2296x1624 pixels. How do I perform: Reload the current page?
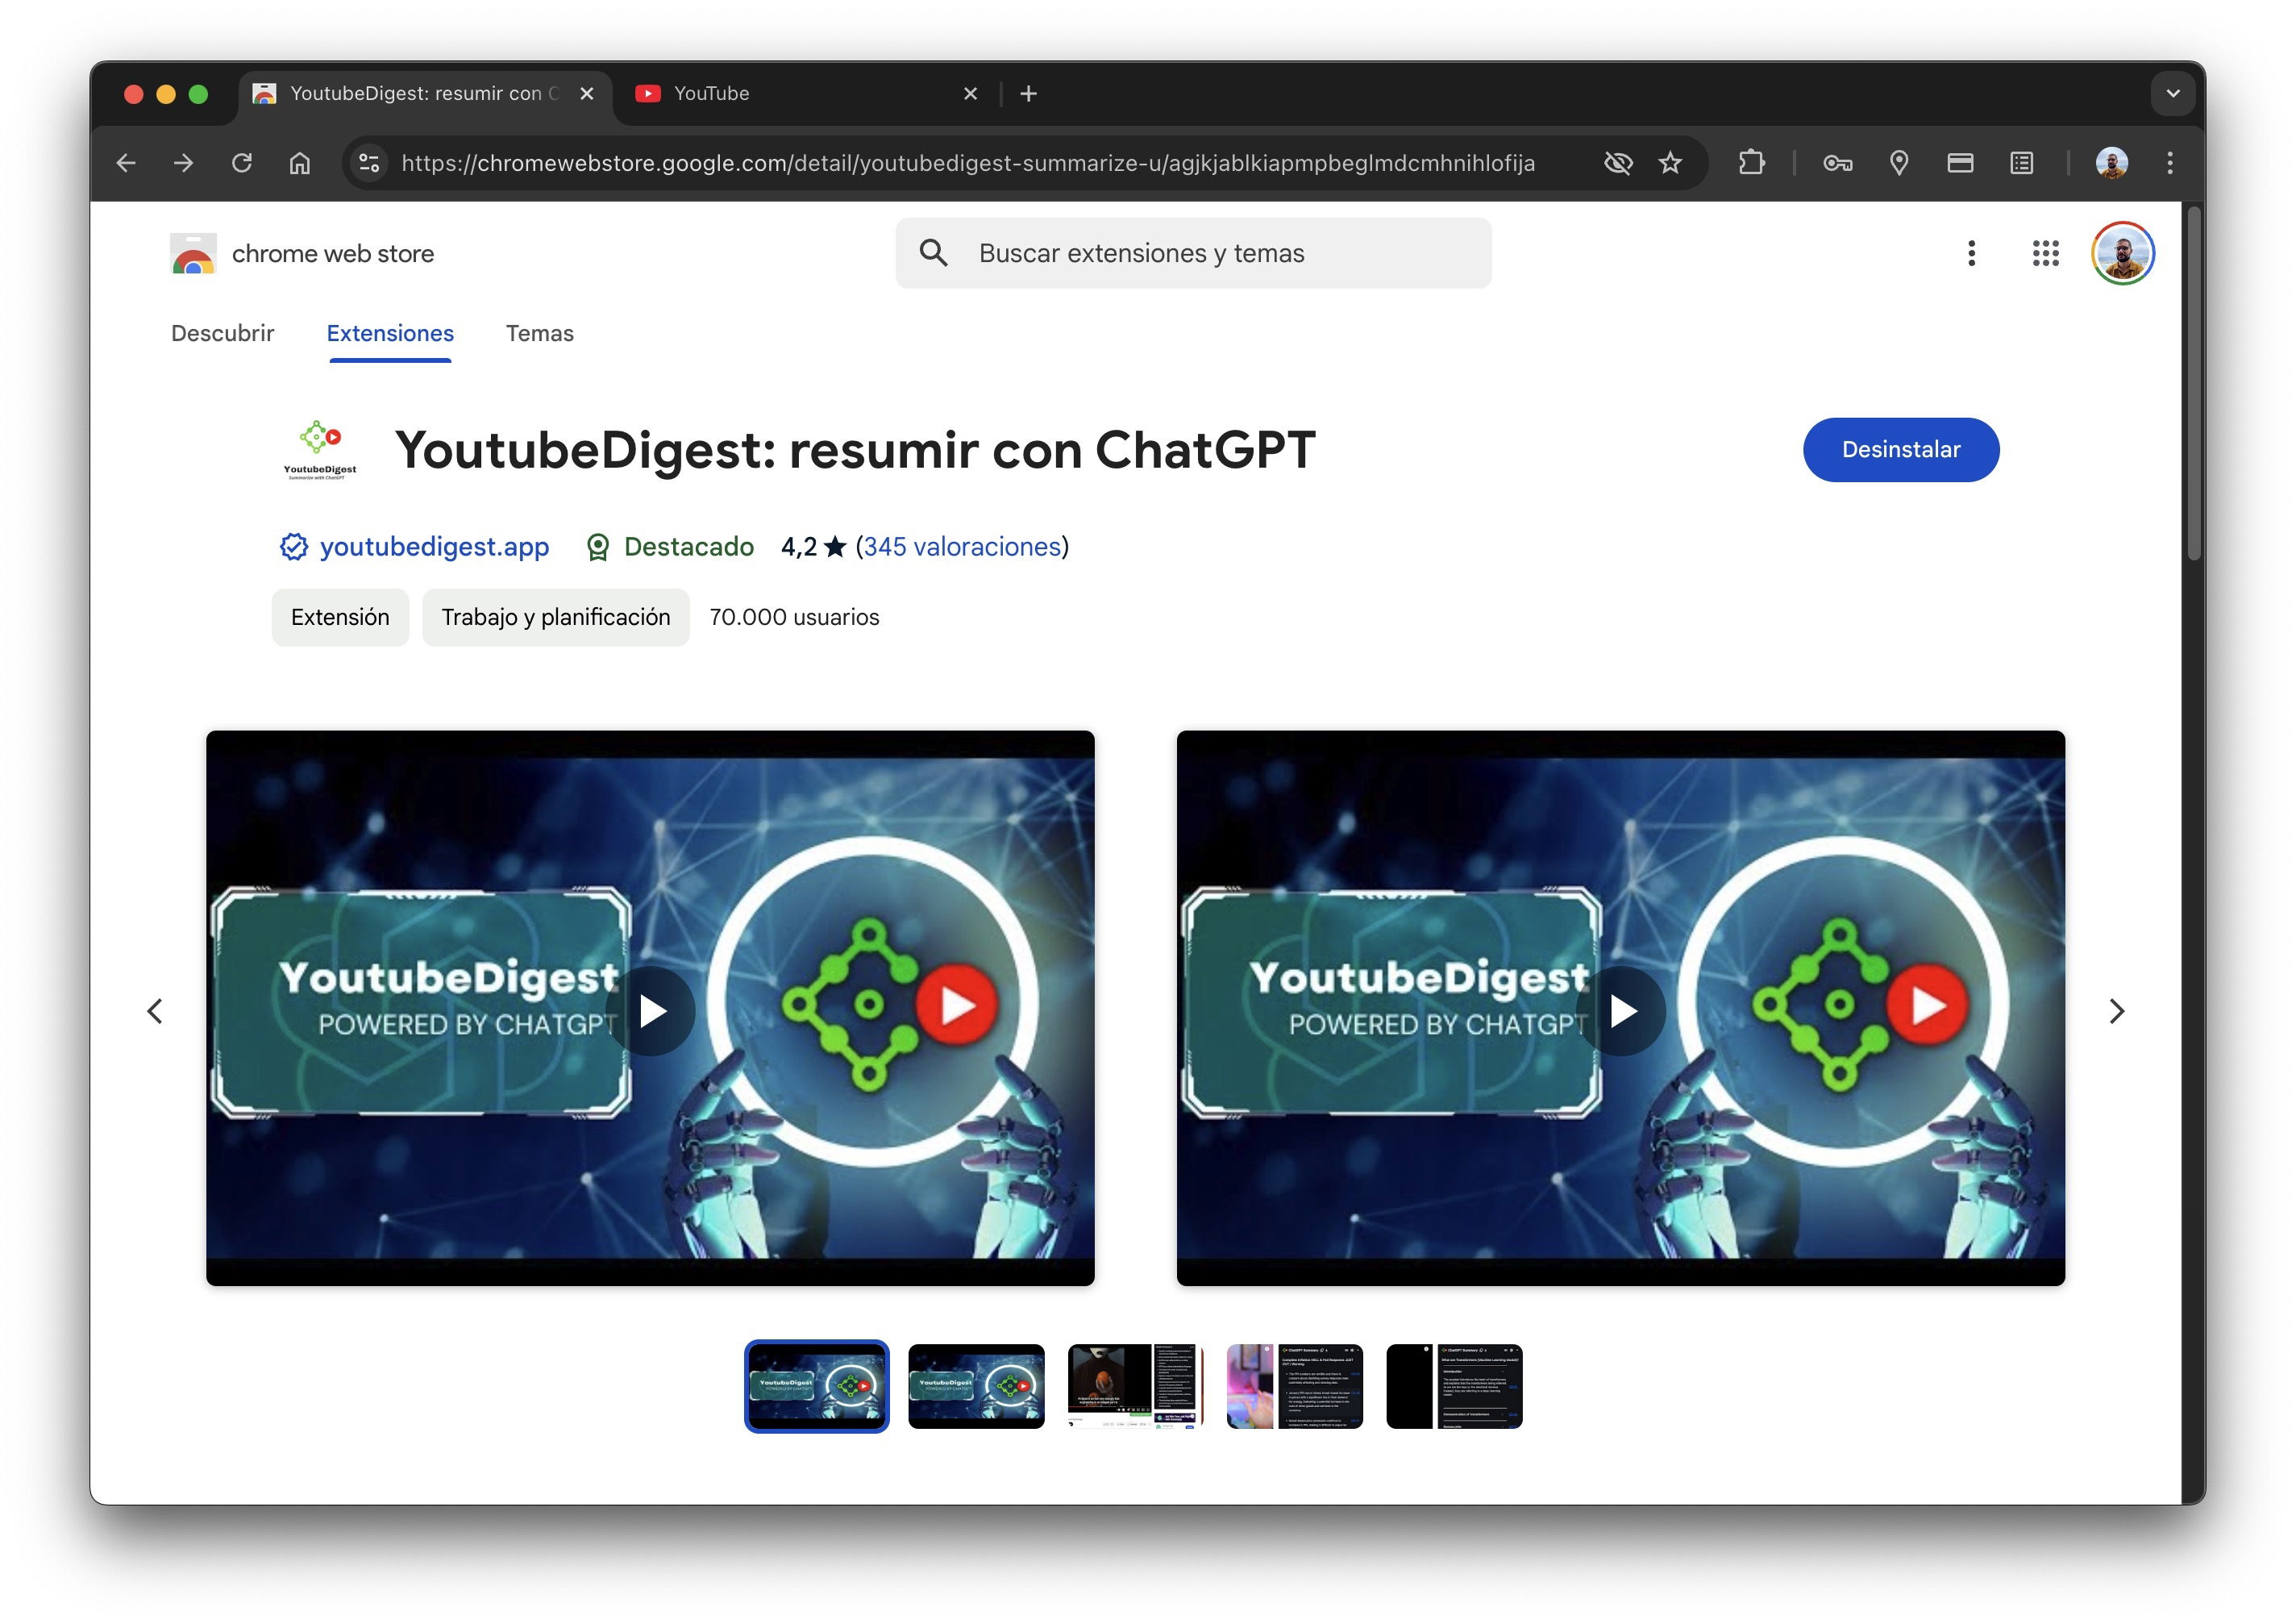tap(242, 163)
